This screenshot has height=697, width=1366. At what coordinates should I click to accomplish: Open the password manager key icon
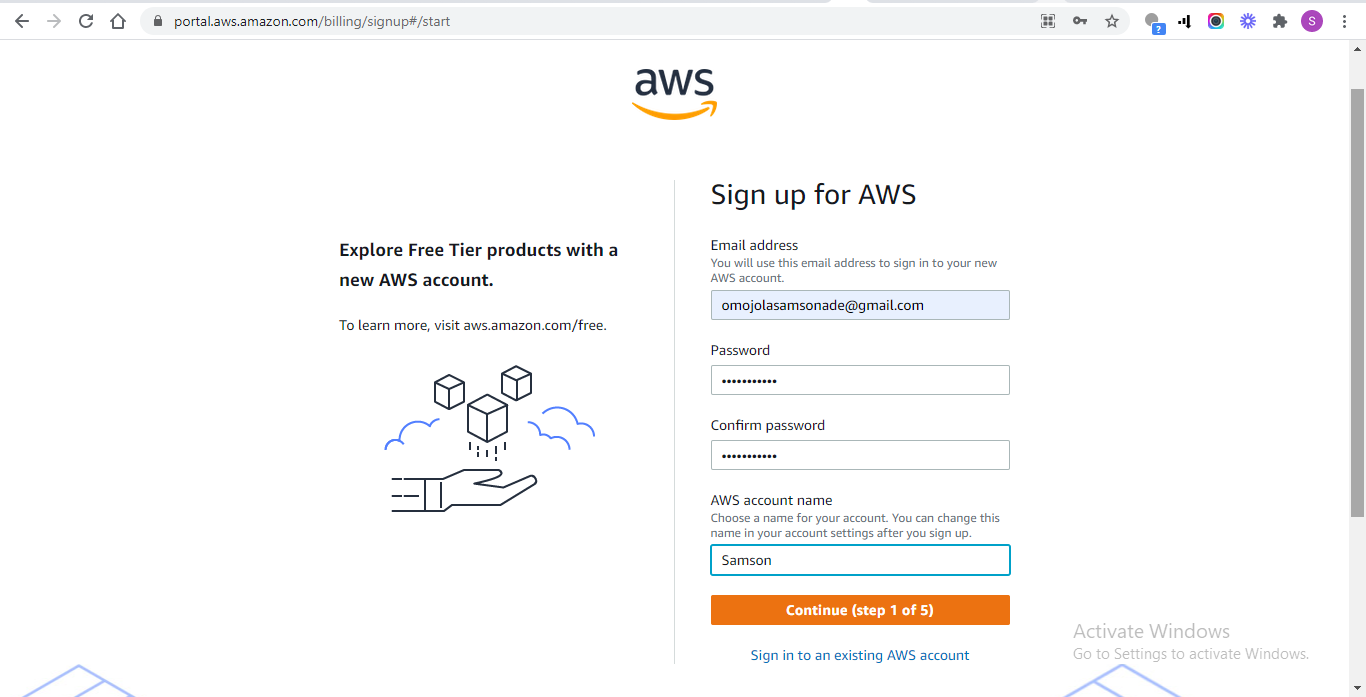(1080, 20)
